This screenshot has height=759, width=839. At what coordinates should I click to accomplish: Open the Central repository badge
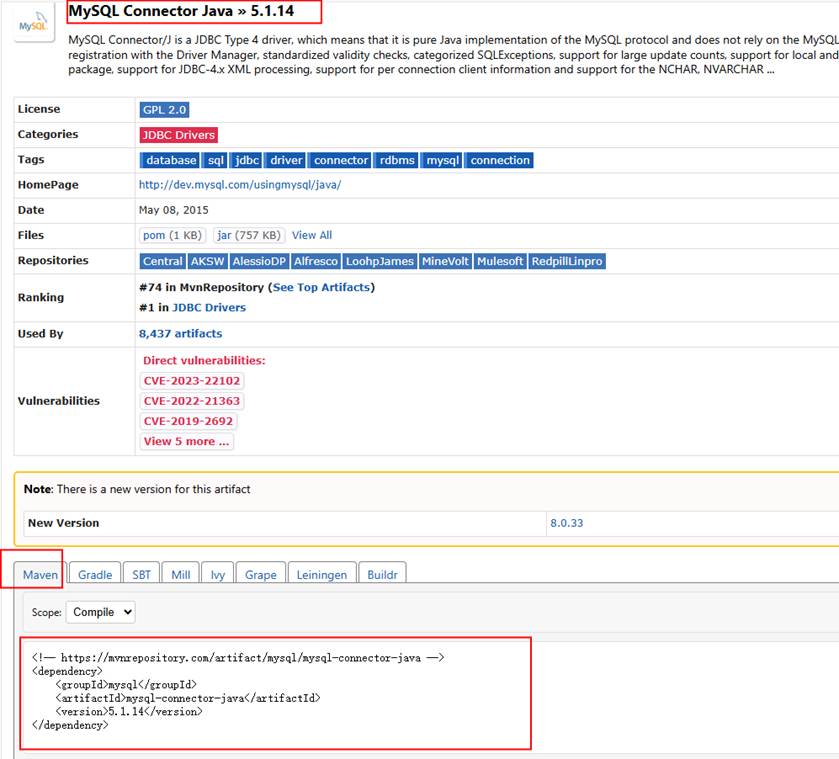pos(163,261)
